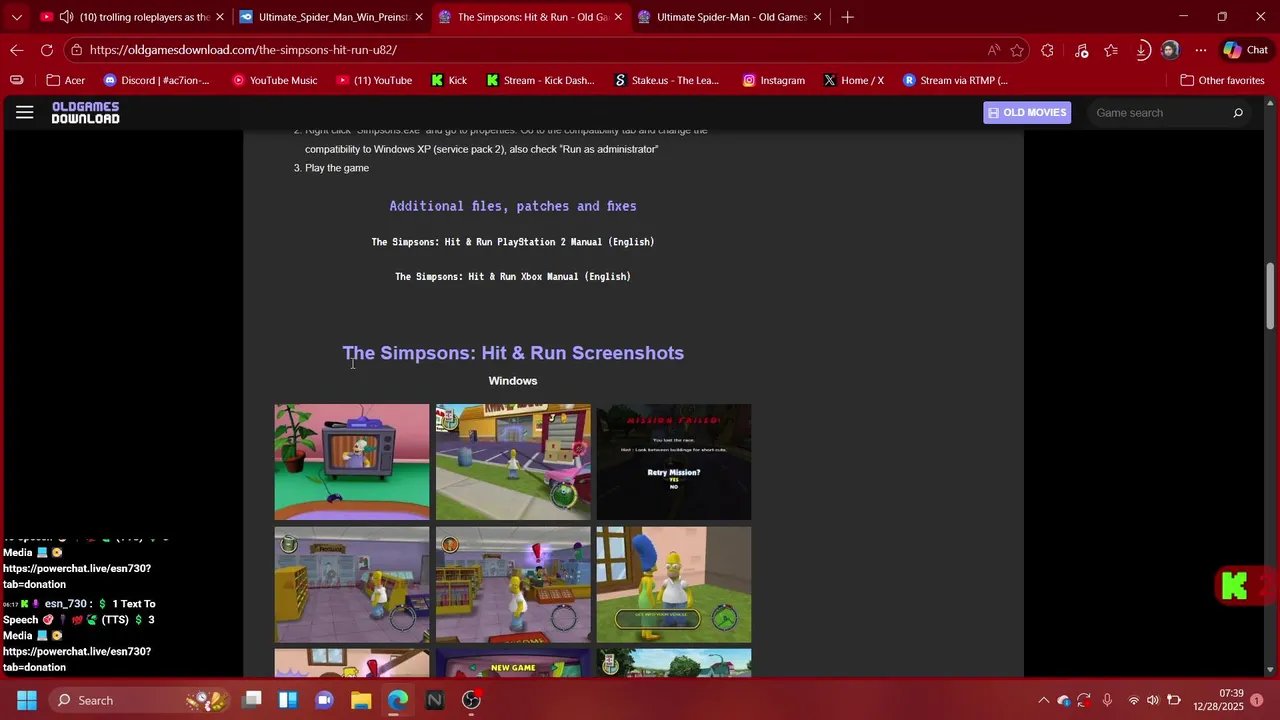Screen dimensions: 1280x720
Task: Click the page vertical scrollbar thumb
Action: [1271, 295]
